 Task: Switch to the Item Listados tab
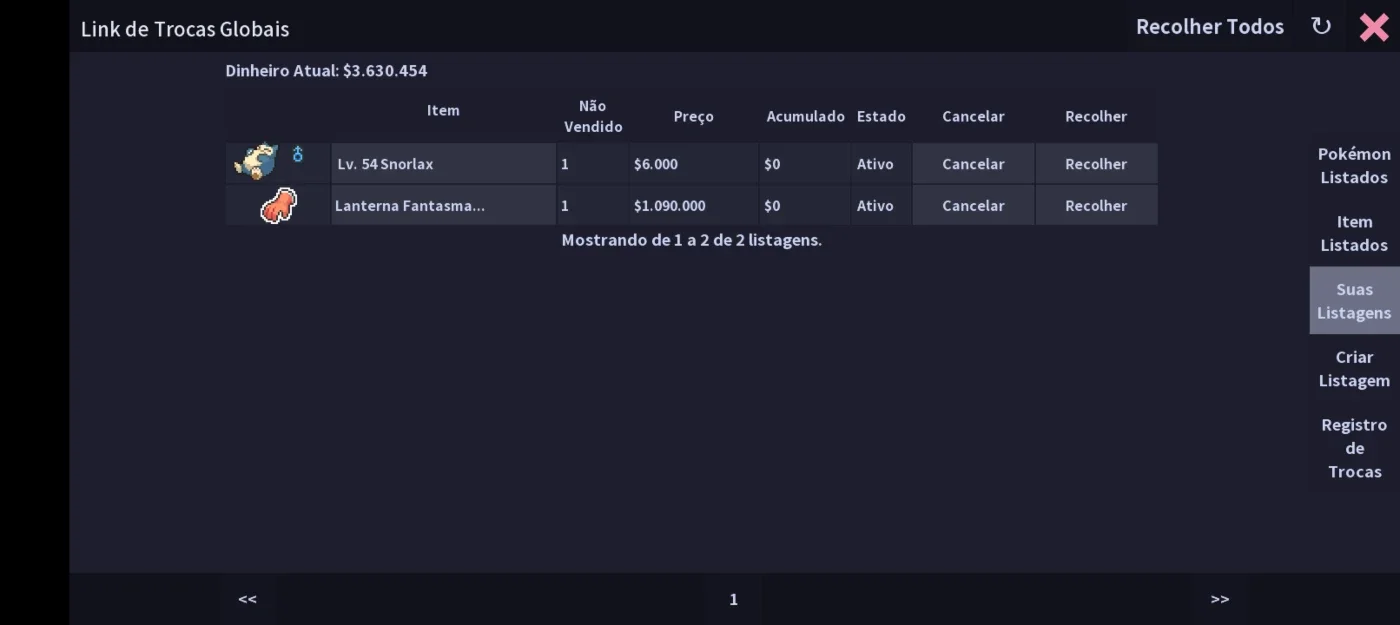1354,233
